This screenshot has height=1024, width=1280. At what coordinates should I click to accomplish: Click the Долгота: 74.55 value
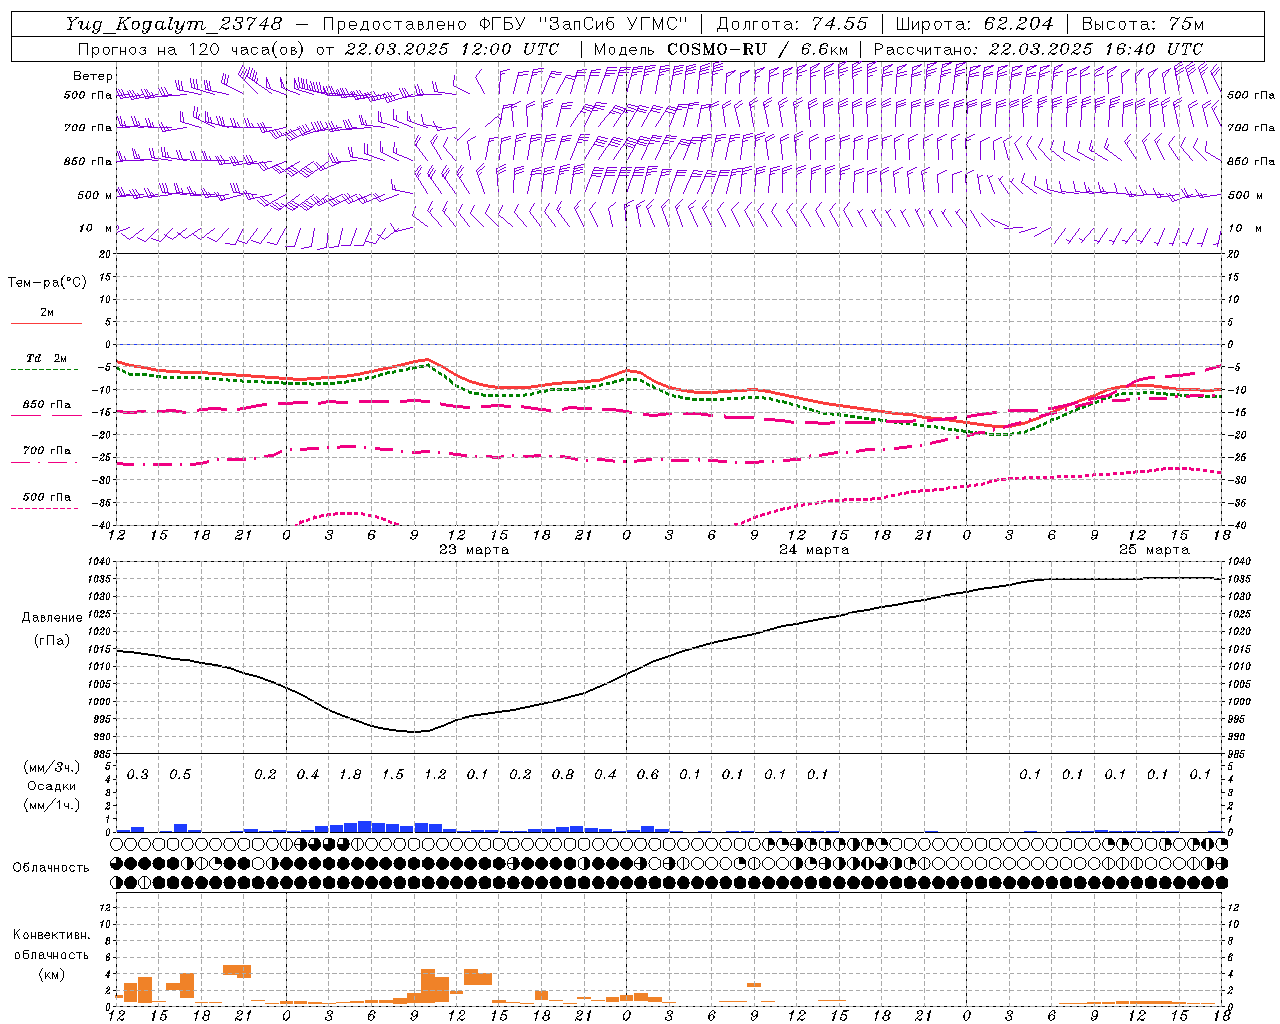point(792,24)
